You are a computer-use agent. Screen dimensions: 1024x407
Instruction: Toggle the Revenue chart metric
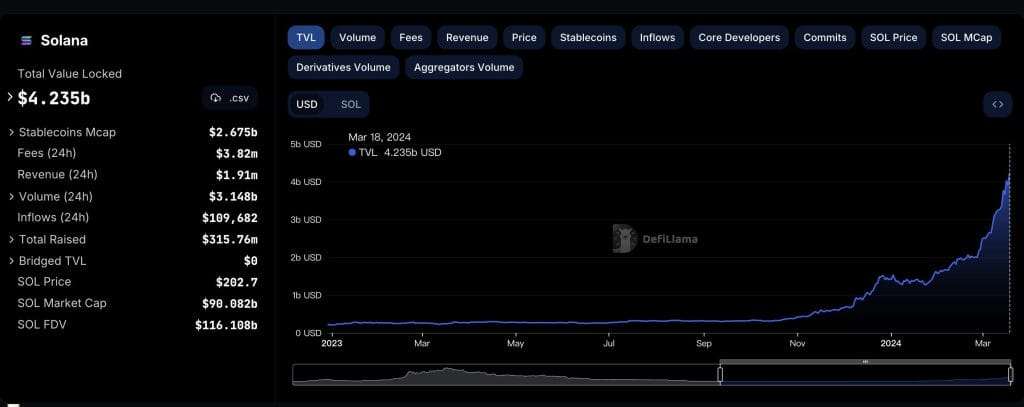point(467,38)
